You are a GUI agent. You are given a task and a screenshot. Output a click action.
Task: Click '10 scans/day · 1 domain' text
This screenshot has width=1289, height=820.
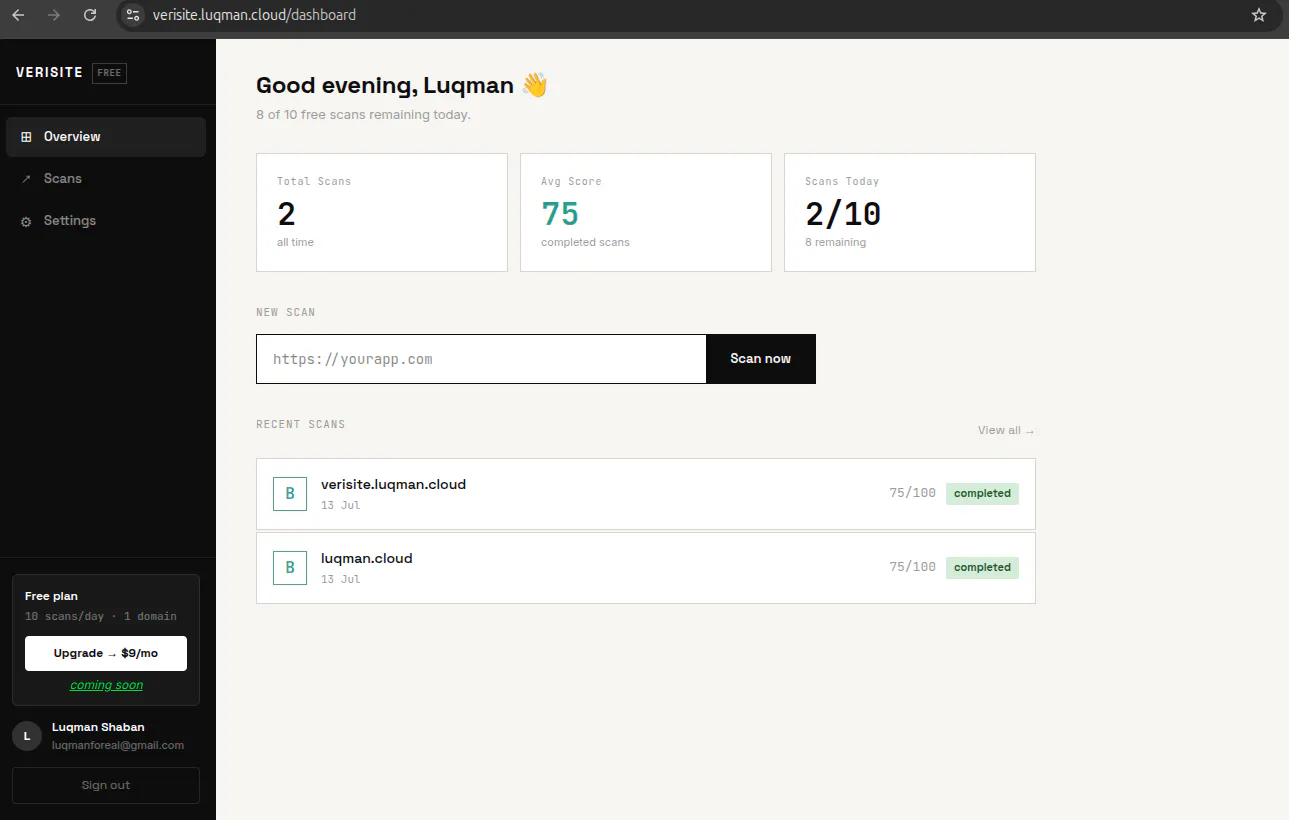pos(101,616)
